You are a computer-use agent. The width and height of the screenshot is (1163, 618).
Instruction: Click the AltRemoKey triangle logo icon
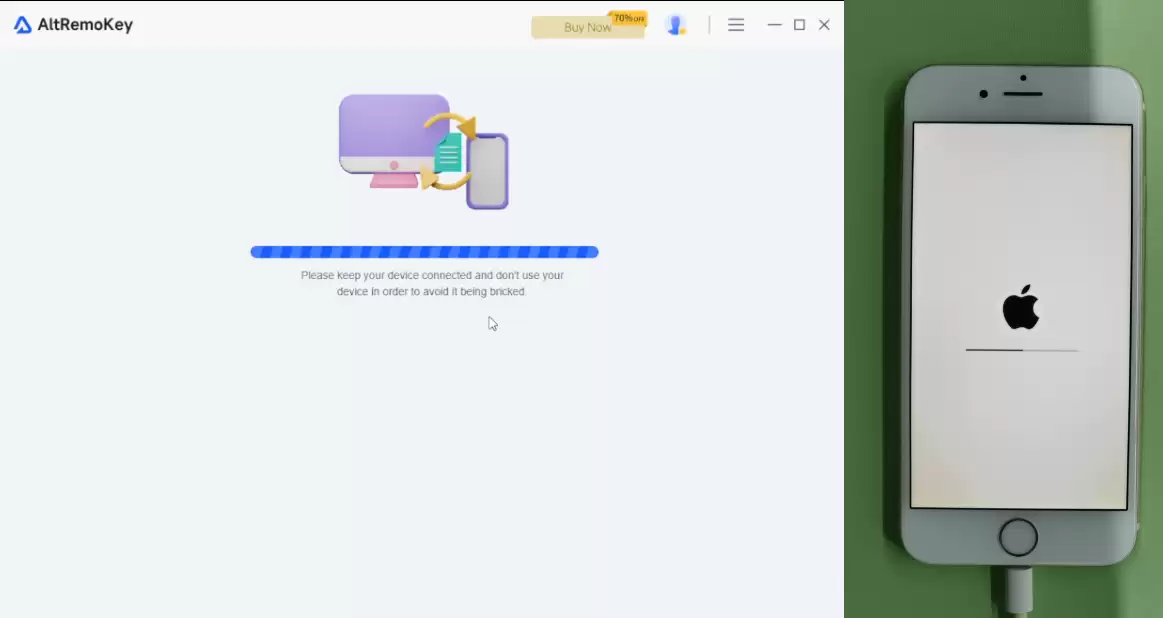click(22, 25)
